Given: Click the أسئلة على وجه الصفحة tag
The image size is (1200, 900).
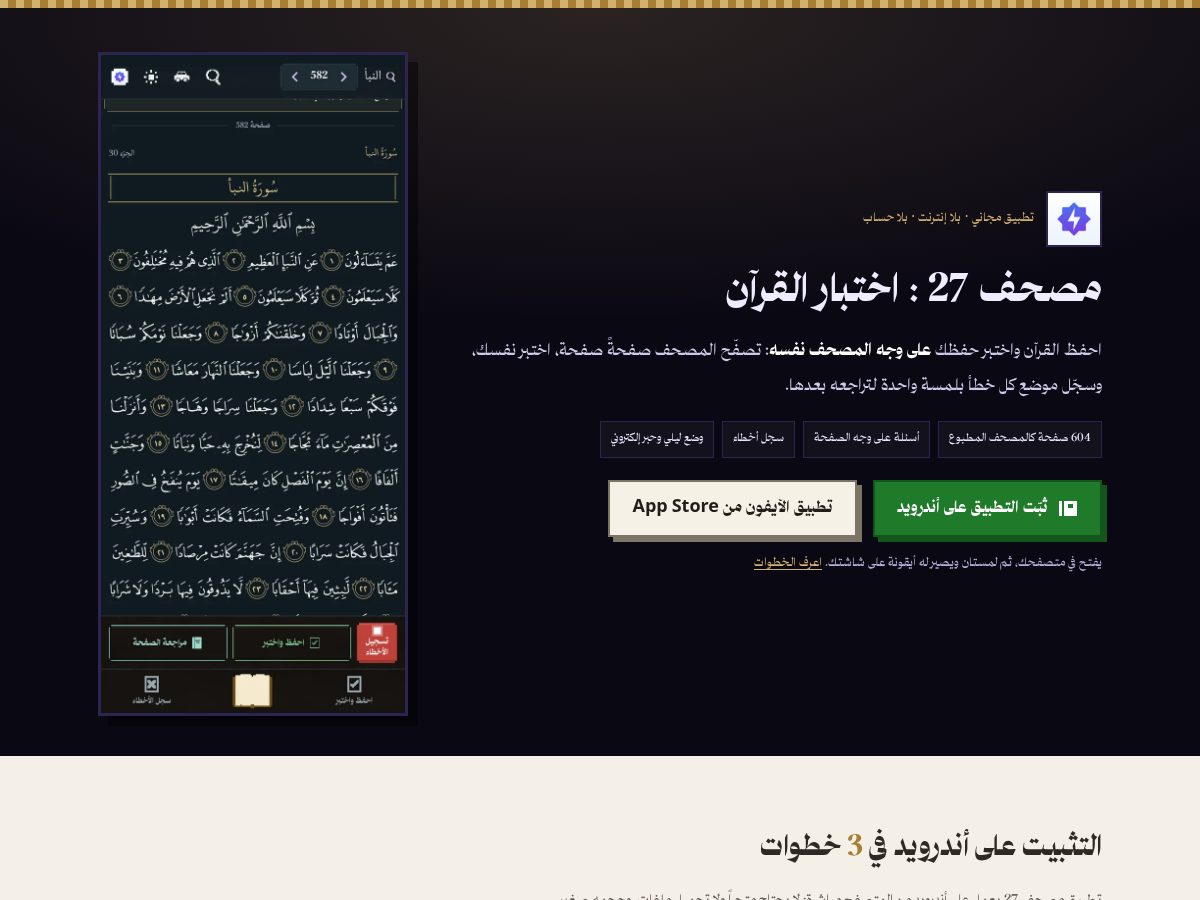Looking at the screenshot, I should coord(866,439).
